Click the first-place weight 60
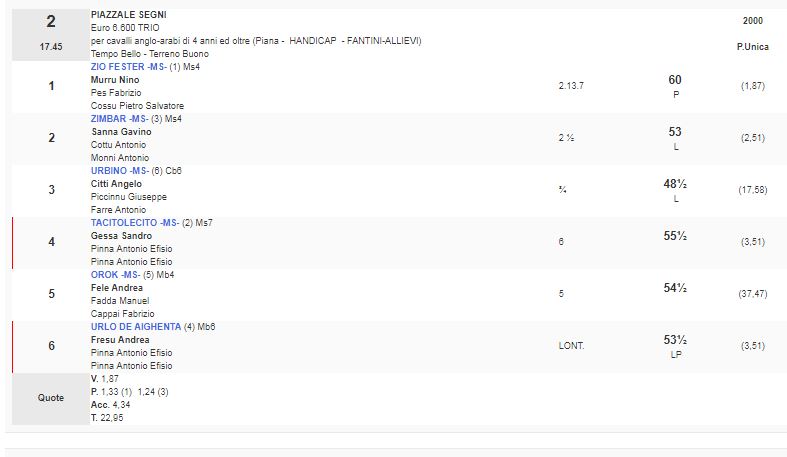Viewport: 787px width, 457px height. tap(674, 79)
